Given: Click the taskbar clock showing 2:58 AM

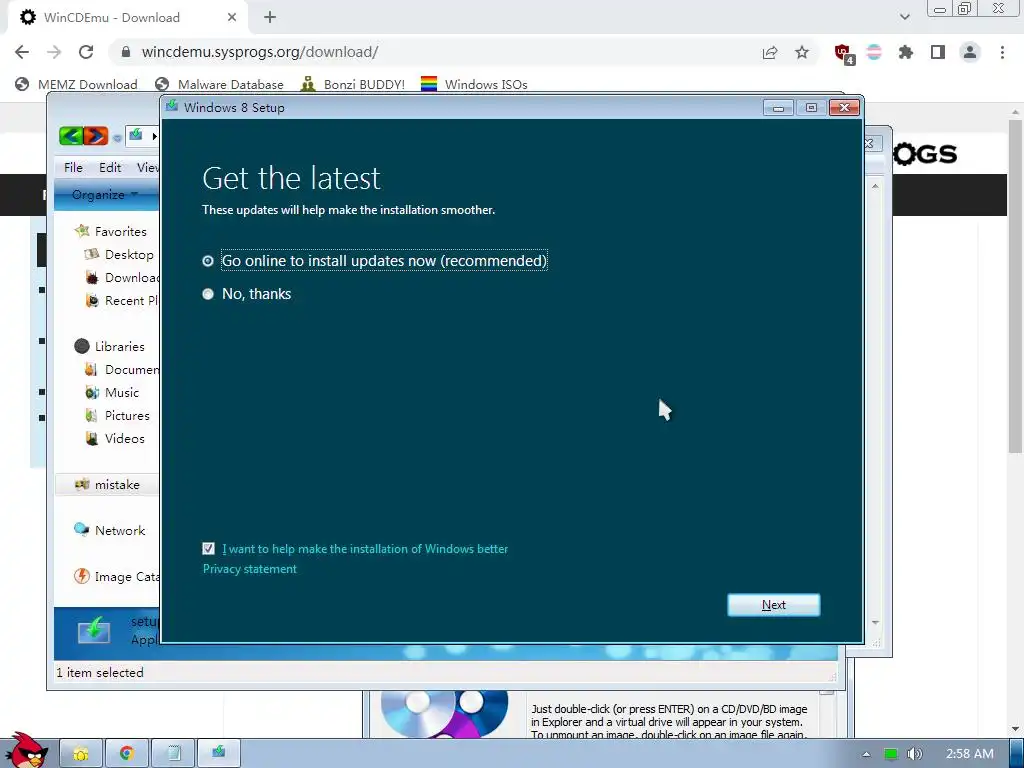Looking at the screenshot, I should [970, 754].
